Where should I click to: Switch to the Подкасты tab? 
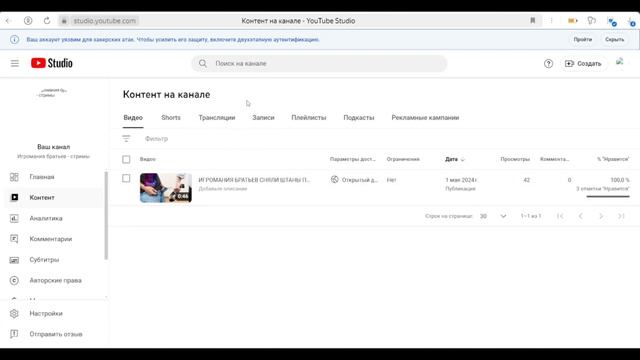359,118
